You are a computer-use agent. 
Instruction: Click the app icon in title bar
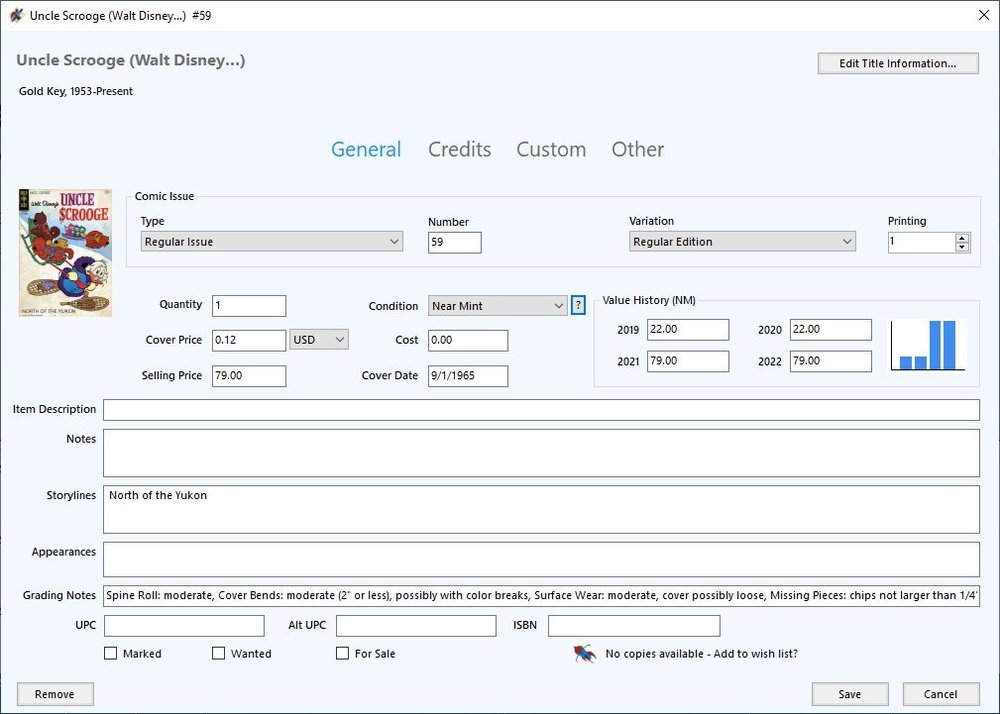coord(16,15)
